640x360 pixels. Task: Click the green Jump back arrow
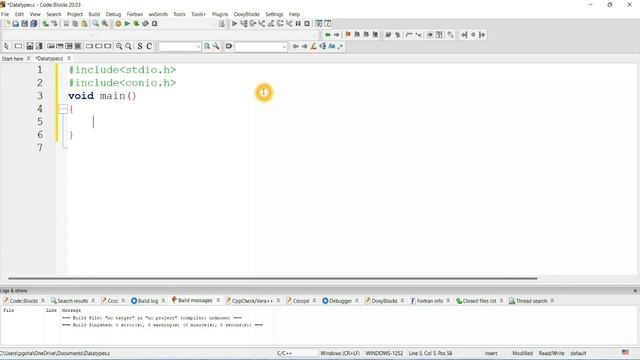pos(327,35)
